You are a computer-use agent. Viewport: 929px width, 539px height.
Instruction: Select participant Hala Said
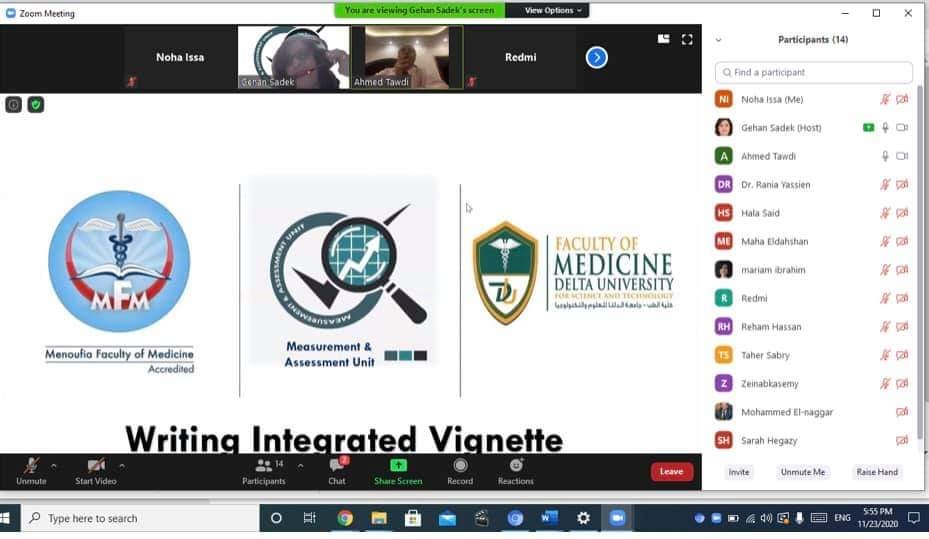click(813, 213)
